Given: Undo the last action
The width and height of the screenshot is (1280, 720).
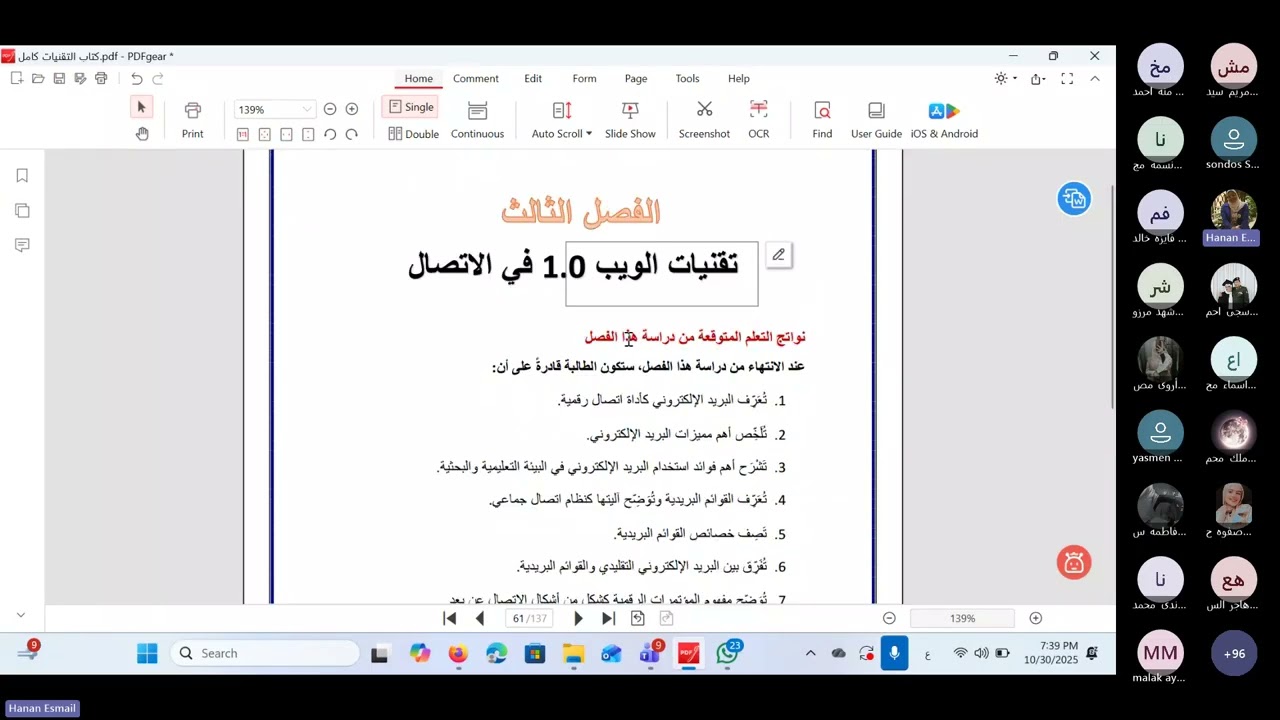Looking at the screenshot, I should point(137,79).
